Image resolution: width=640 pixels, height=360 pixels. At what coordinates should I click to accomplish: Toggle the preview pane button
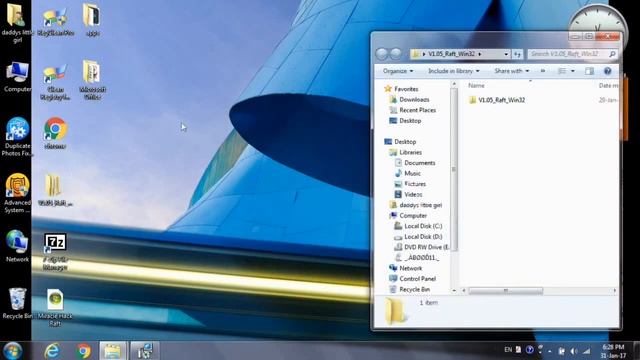pyautogui.click(x=589, y=71)
